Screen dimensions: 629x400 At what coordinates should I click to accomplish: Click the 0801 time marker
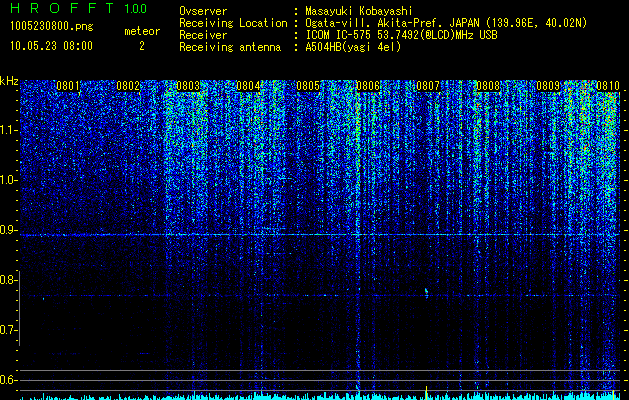(68, 86)
